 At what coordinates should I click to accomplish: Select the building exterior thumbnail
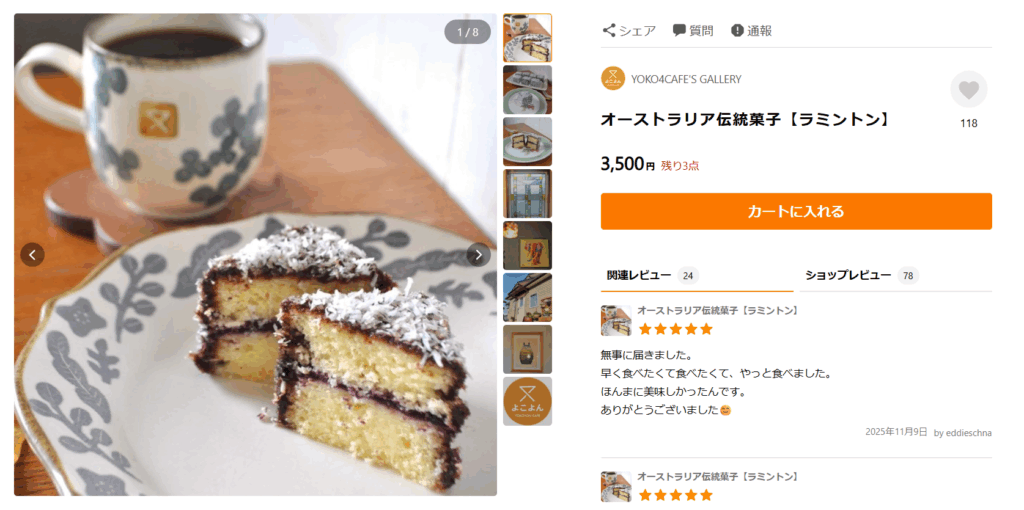point(527,297)
